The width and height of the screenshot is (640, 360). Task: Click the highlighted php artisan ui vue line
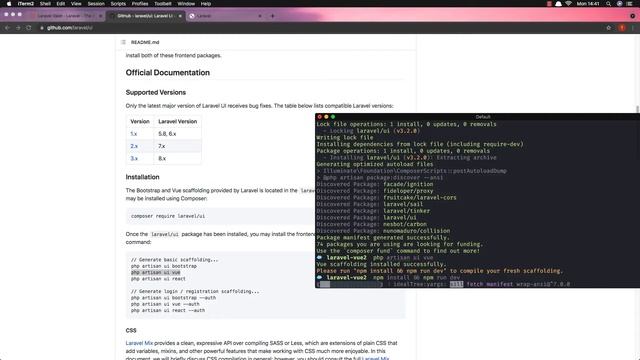156,272
